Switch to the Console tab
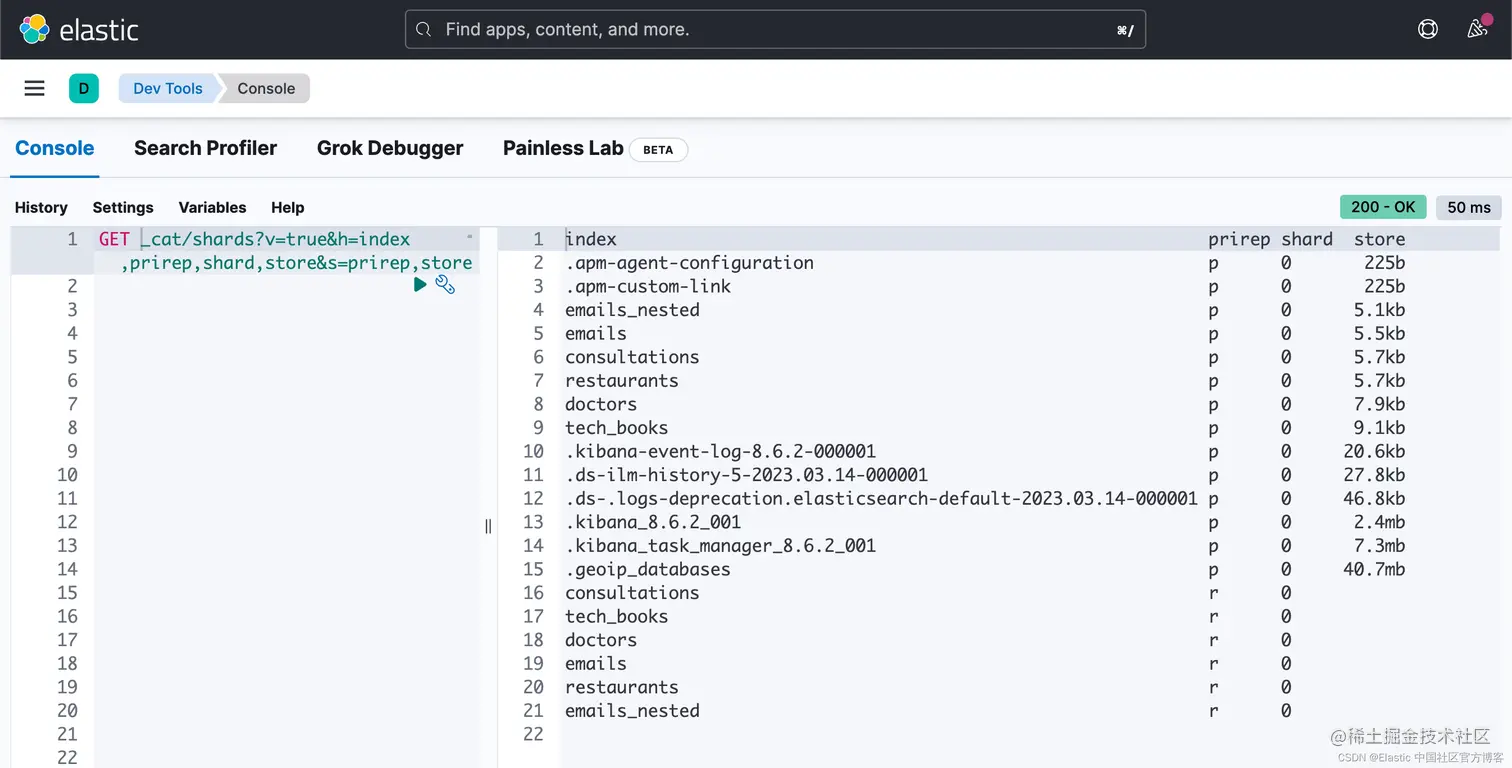 [x=55, y=148]
